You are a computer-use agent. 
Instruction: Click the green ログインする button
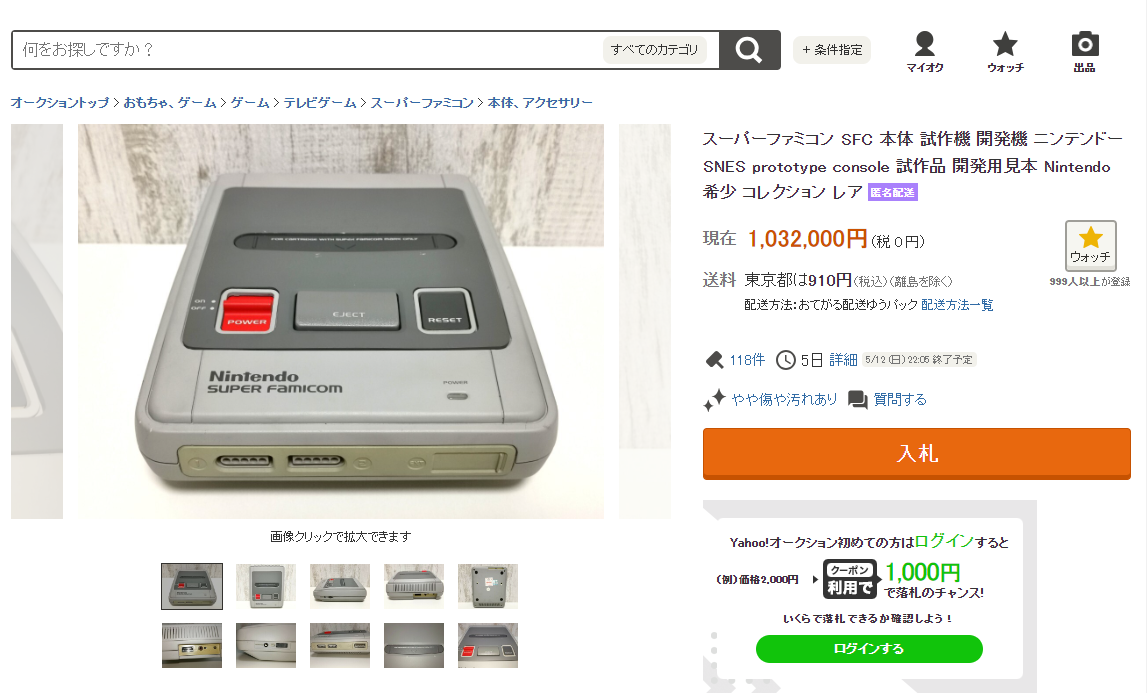pyautogui.click(x=869, y=648)
